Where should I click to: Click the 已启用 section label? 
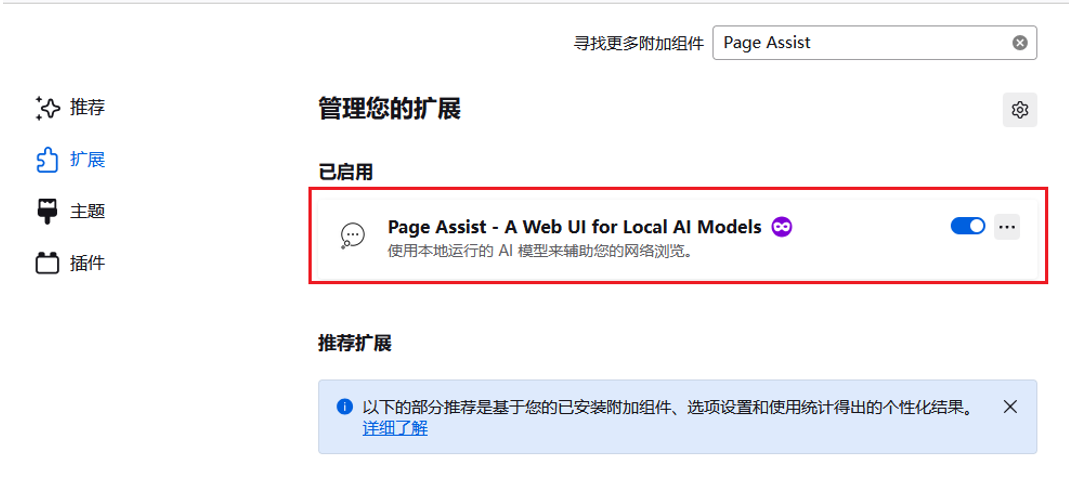346,172
